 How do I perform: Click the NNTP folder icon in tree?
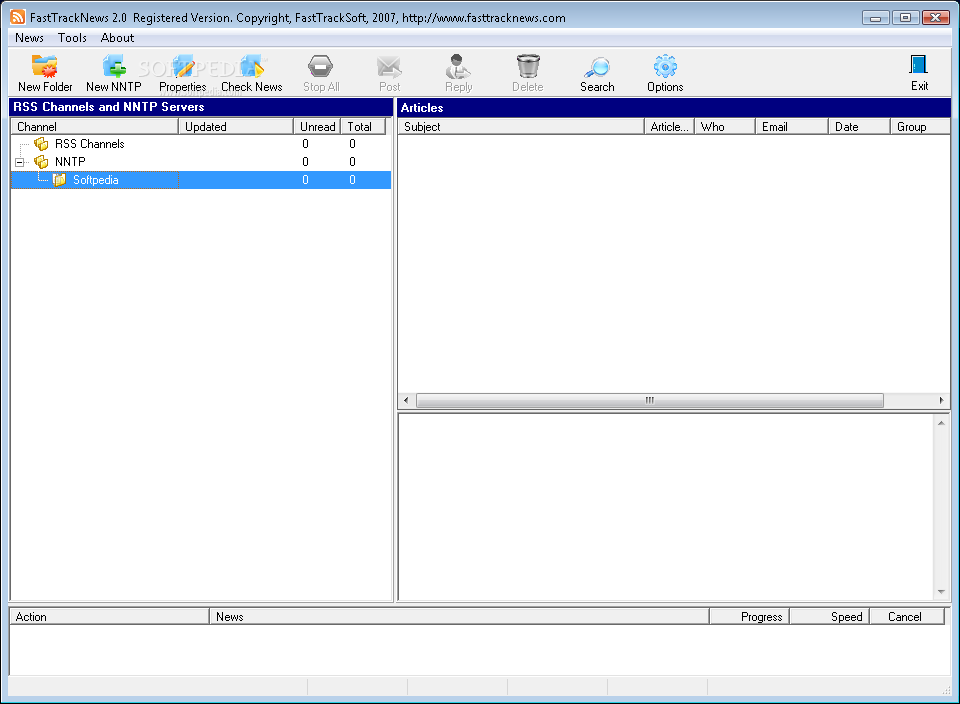42,162
